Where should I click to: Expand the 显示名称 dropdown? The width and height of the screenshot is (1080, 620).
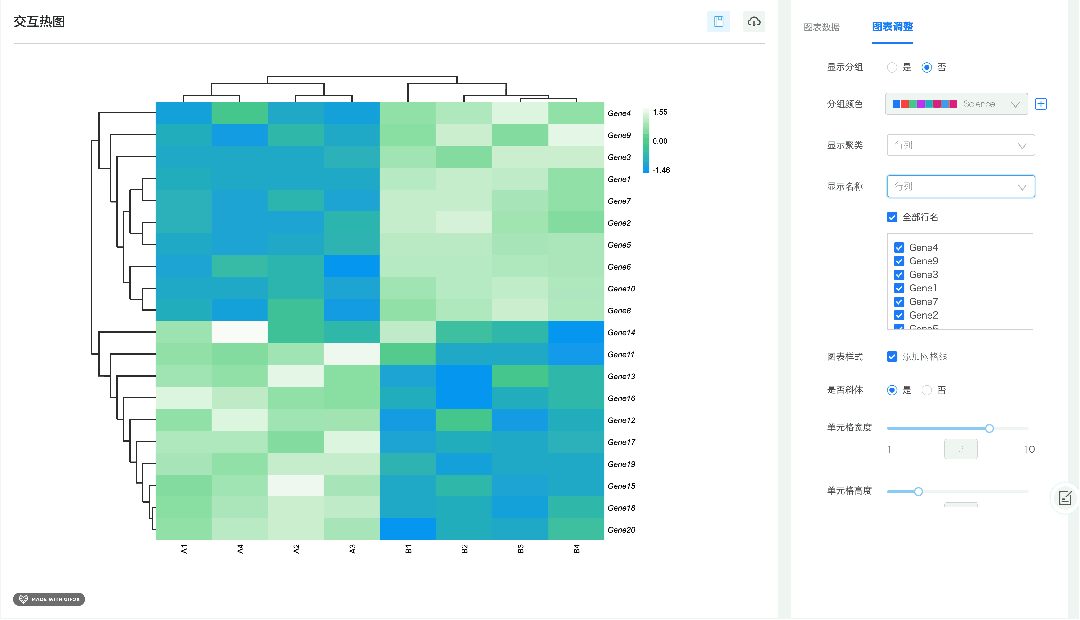point(960,187)
